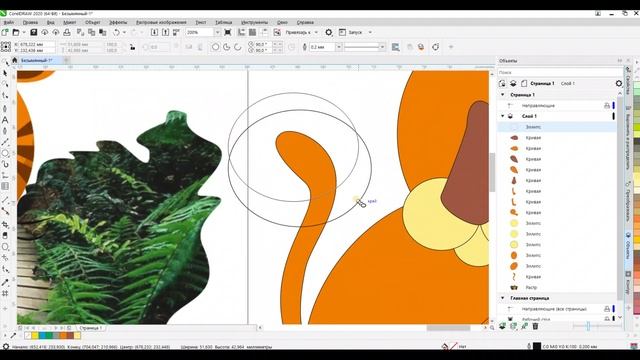The width and height of the screenshot is (640, 360).
Task: Select the Растр object row in Objects panel
Action: [x=557, y=287]
